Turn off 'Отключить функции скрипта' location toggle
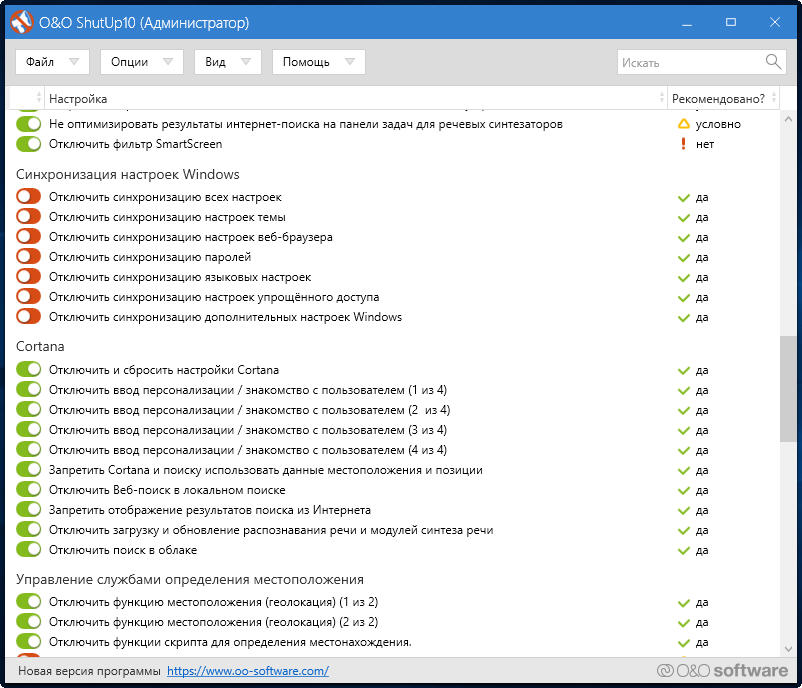802x688 pixels. point(28,641)
